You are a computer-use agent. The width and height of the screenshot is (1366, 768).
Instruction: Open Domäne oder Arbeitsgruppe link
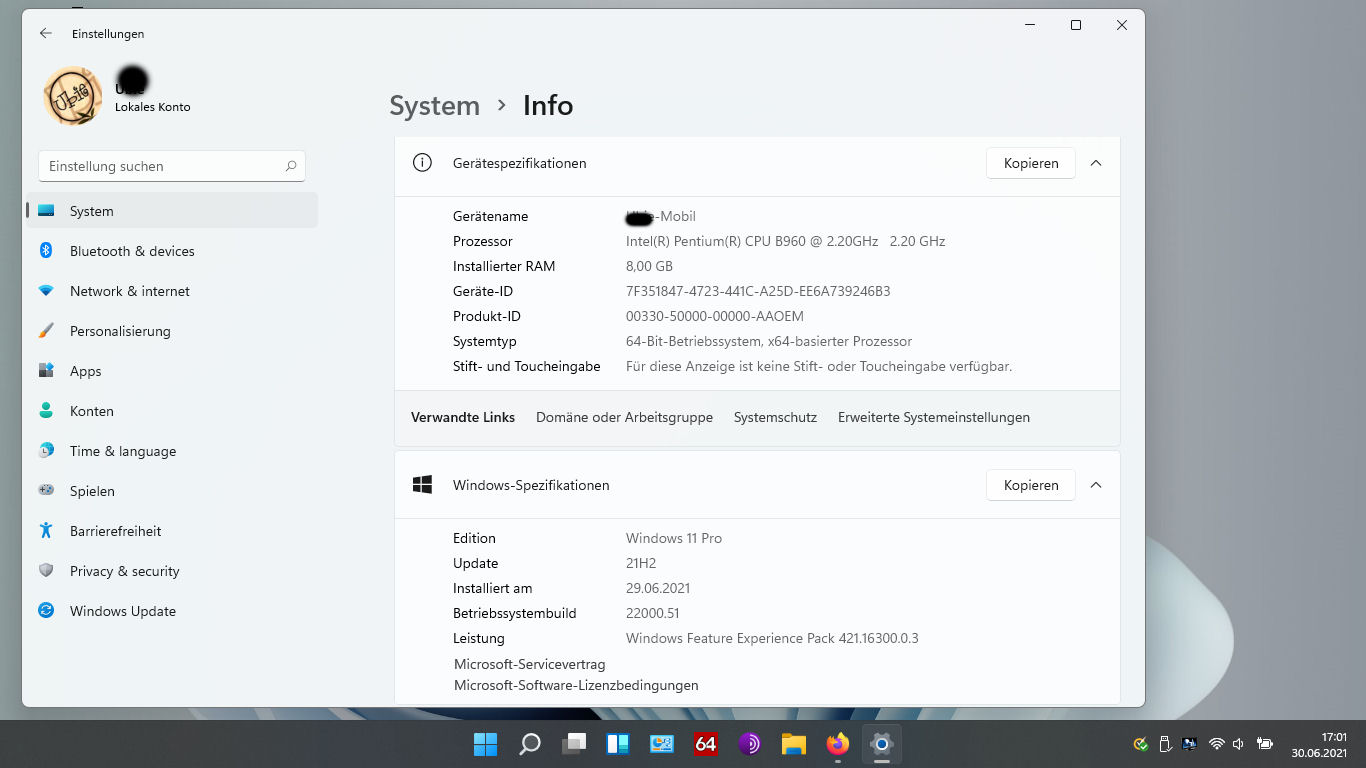pyautogui.click(x=624, y=418)
